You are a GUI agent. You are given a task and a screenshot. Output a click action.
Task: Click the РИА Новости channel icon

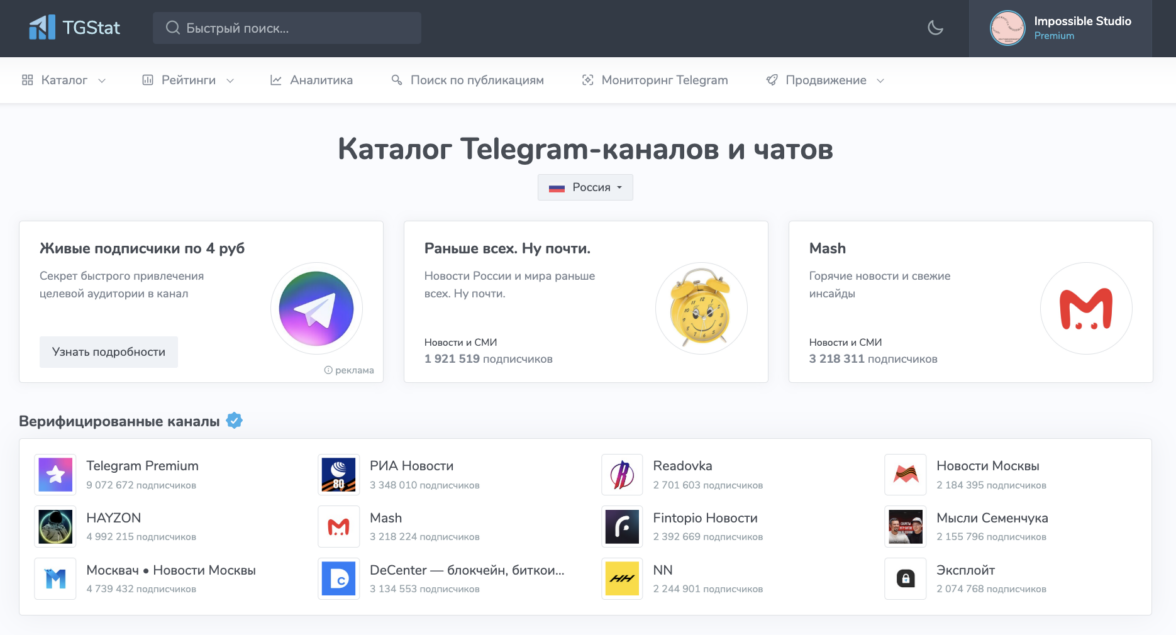click(338, 475)
